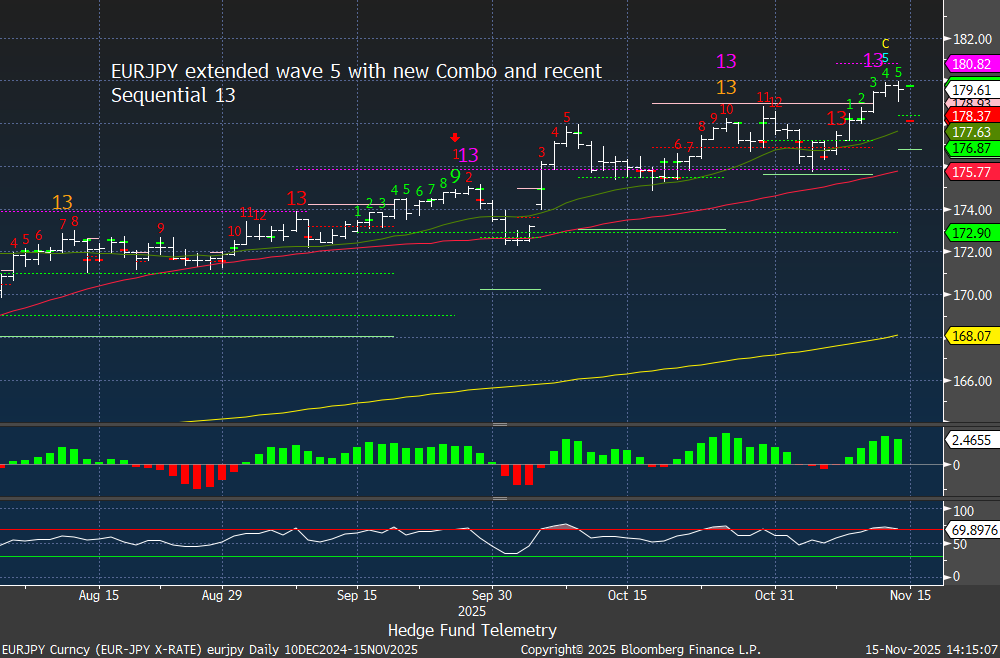Click the white 179.61 last price tag

pyautogui.click(x=969, y=89)
